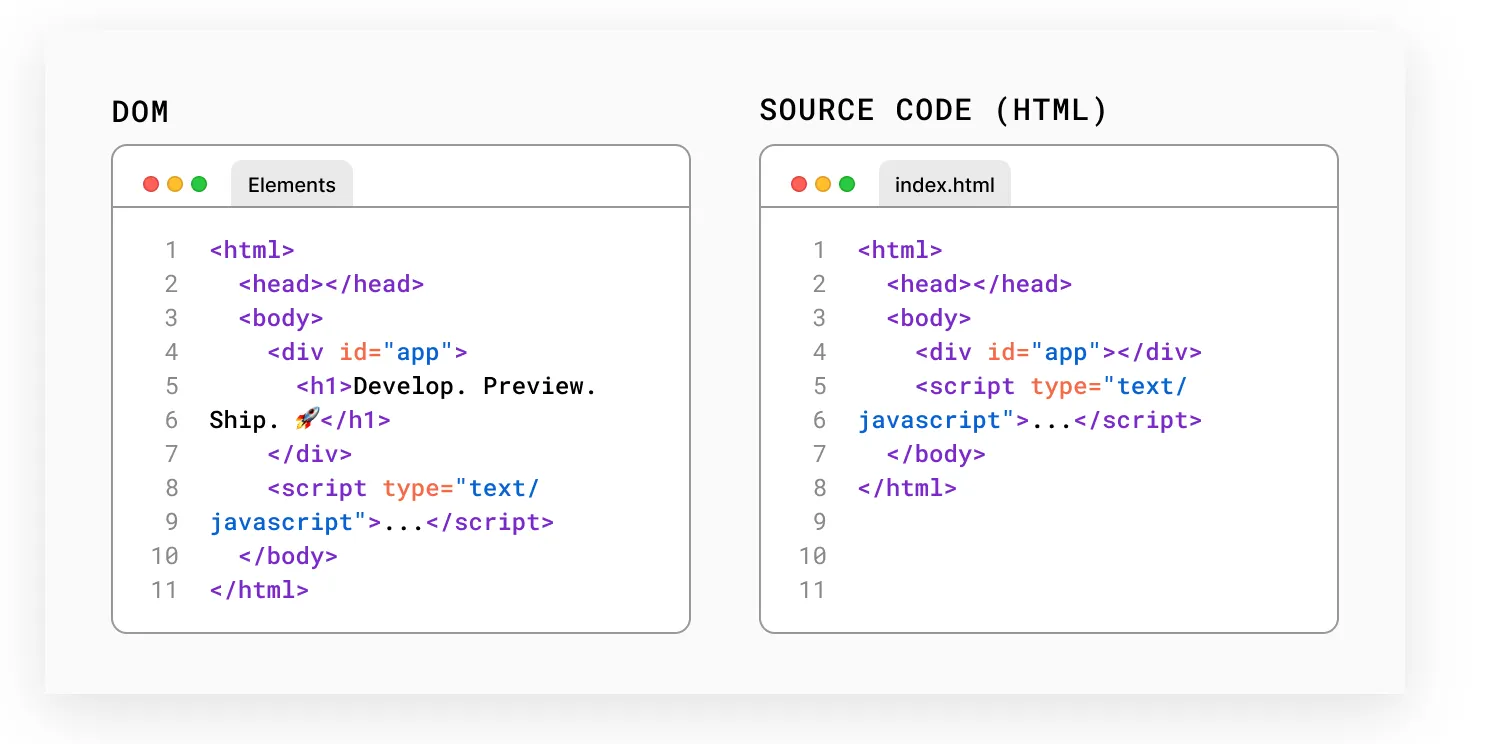Screen dimensions: 1496x744
Task: Click the red close dot in index.html window
Action: [x=799, y=184]
